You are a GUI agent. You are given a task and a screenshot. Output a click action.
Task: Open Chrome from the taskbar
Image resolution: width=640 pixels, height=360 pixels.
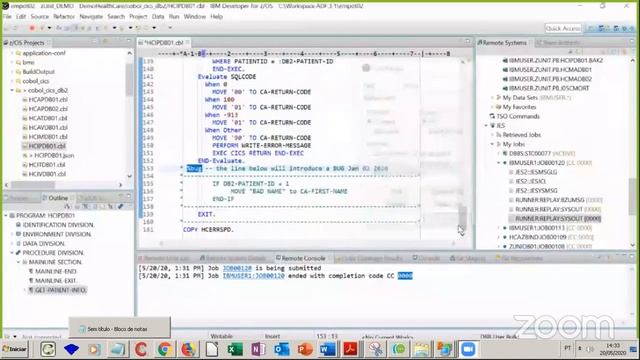pyautogui.click(x=164, y=349)
